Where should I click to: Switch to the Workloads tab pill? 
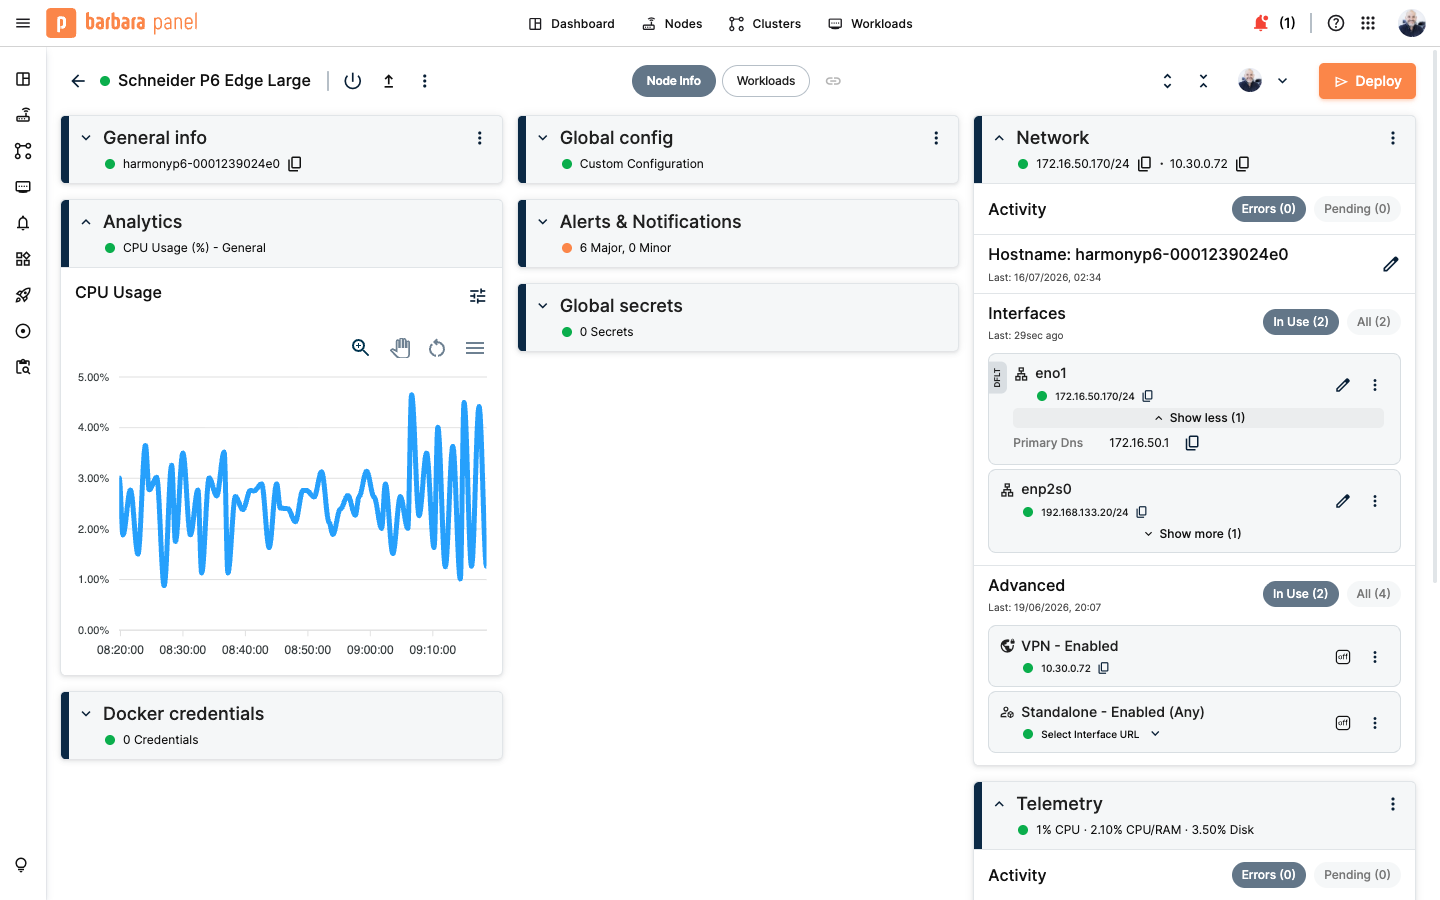pyautogui.click(x=766, y=81)
